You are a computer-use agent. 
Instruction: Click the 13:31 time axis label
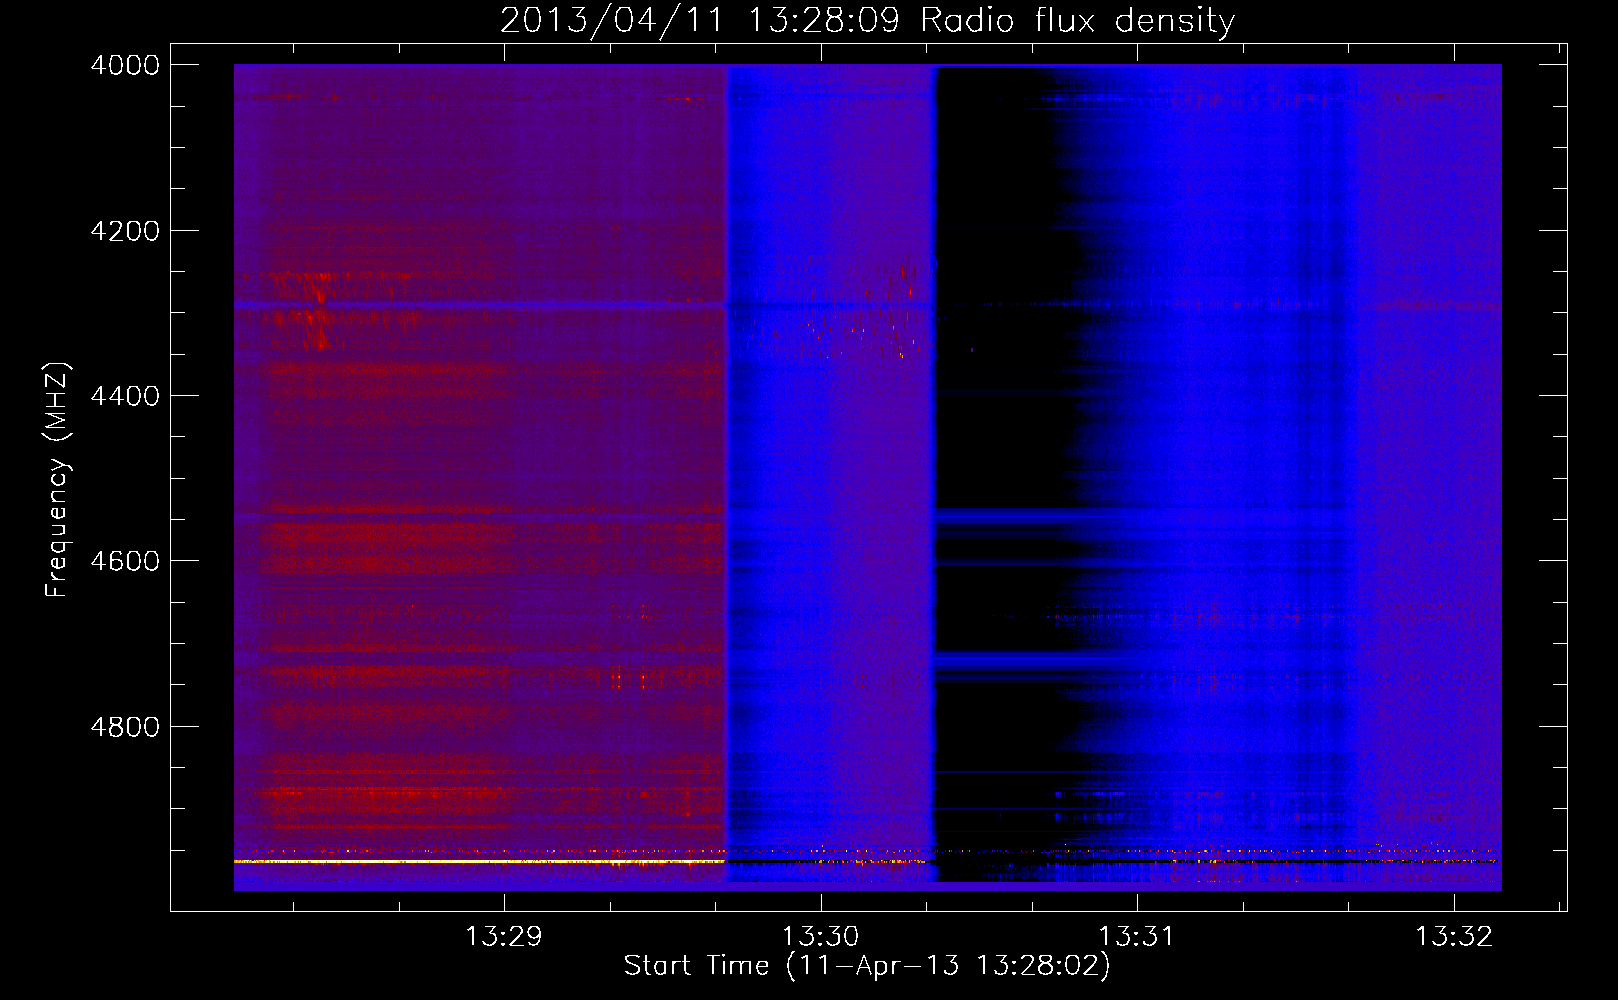pos(1137,937)
